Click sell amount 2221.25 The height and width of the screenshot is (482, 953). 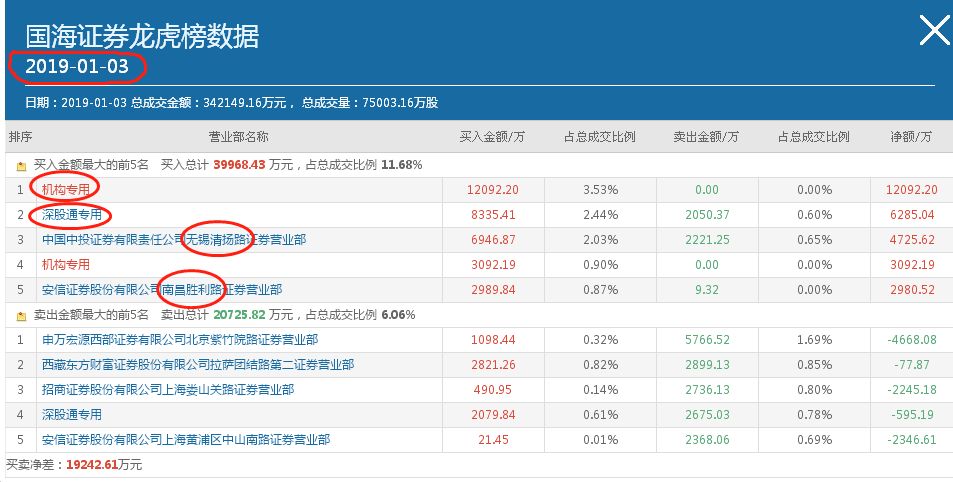pyautogui.click(x=707, y=239)
